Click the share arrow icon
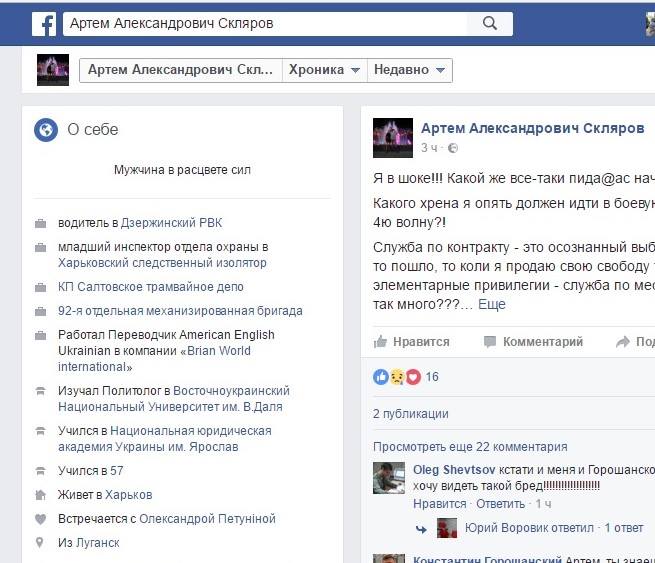Screen dimensions: 655x563 point(622,342)
